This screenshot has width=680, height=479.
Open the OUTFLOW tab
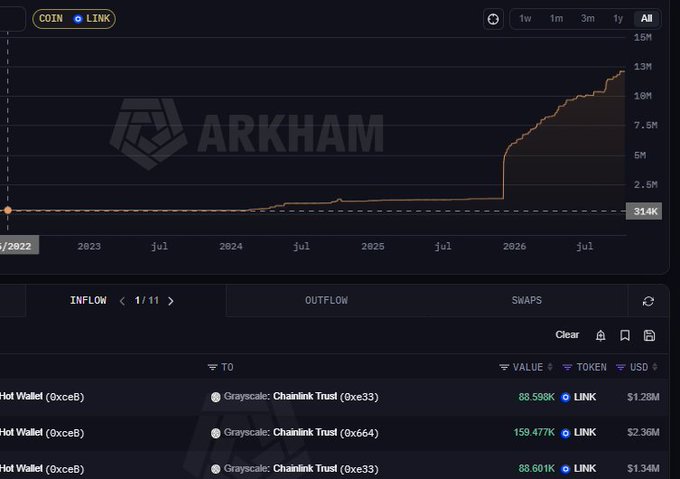pyautogui.click(x=326, y=300)
